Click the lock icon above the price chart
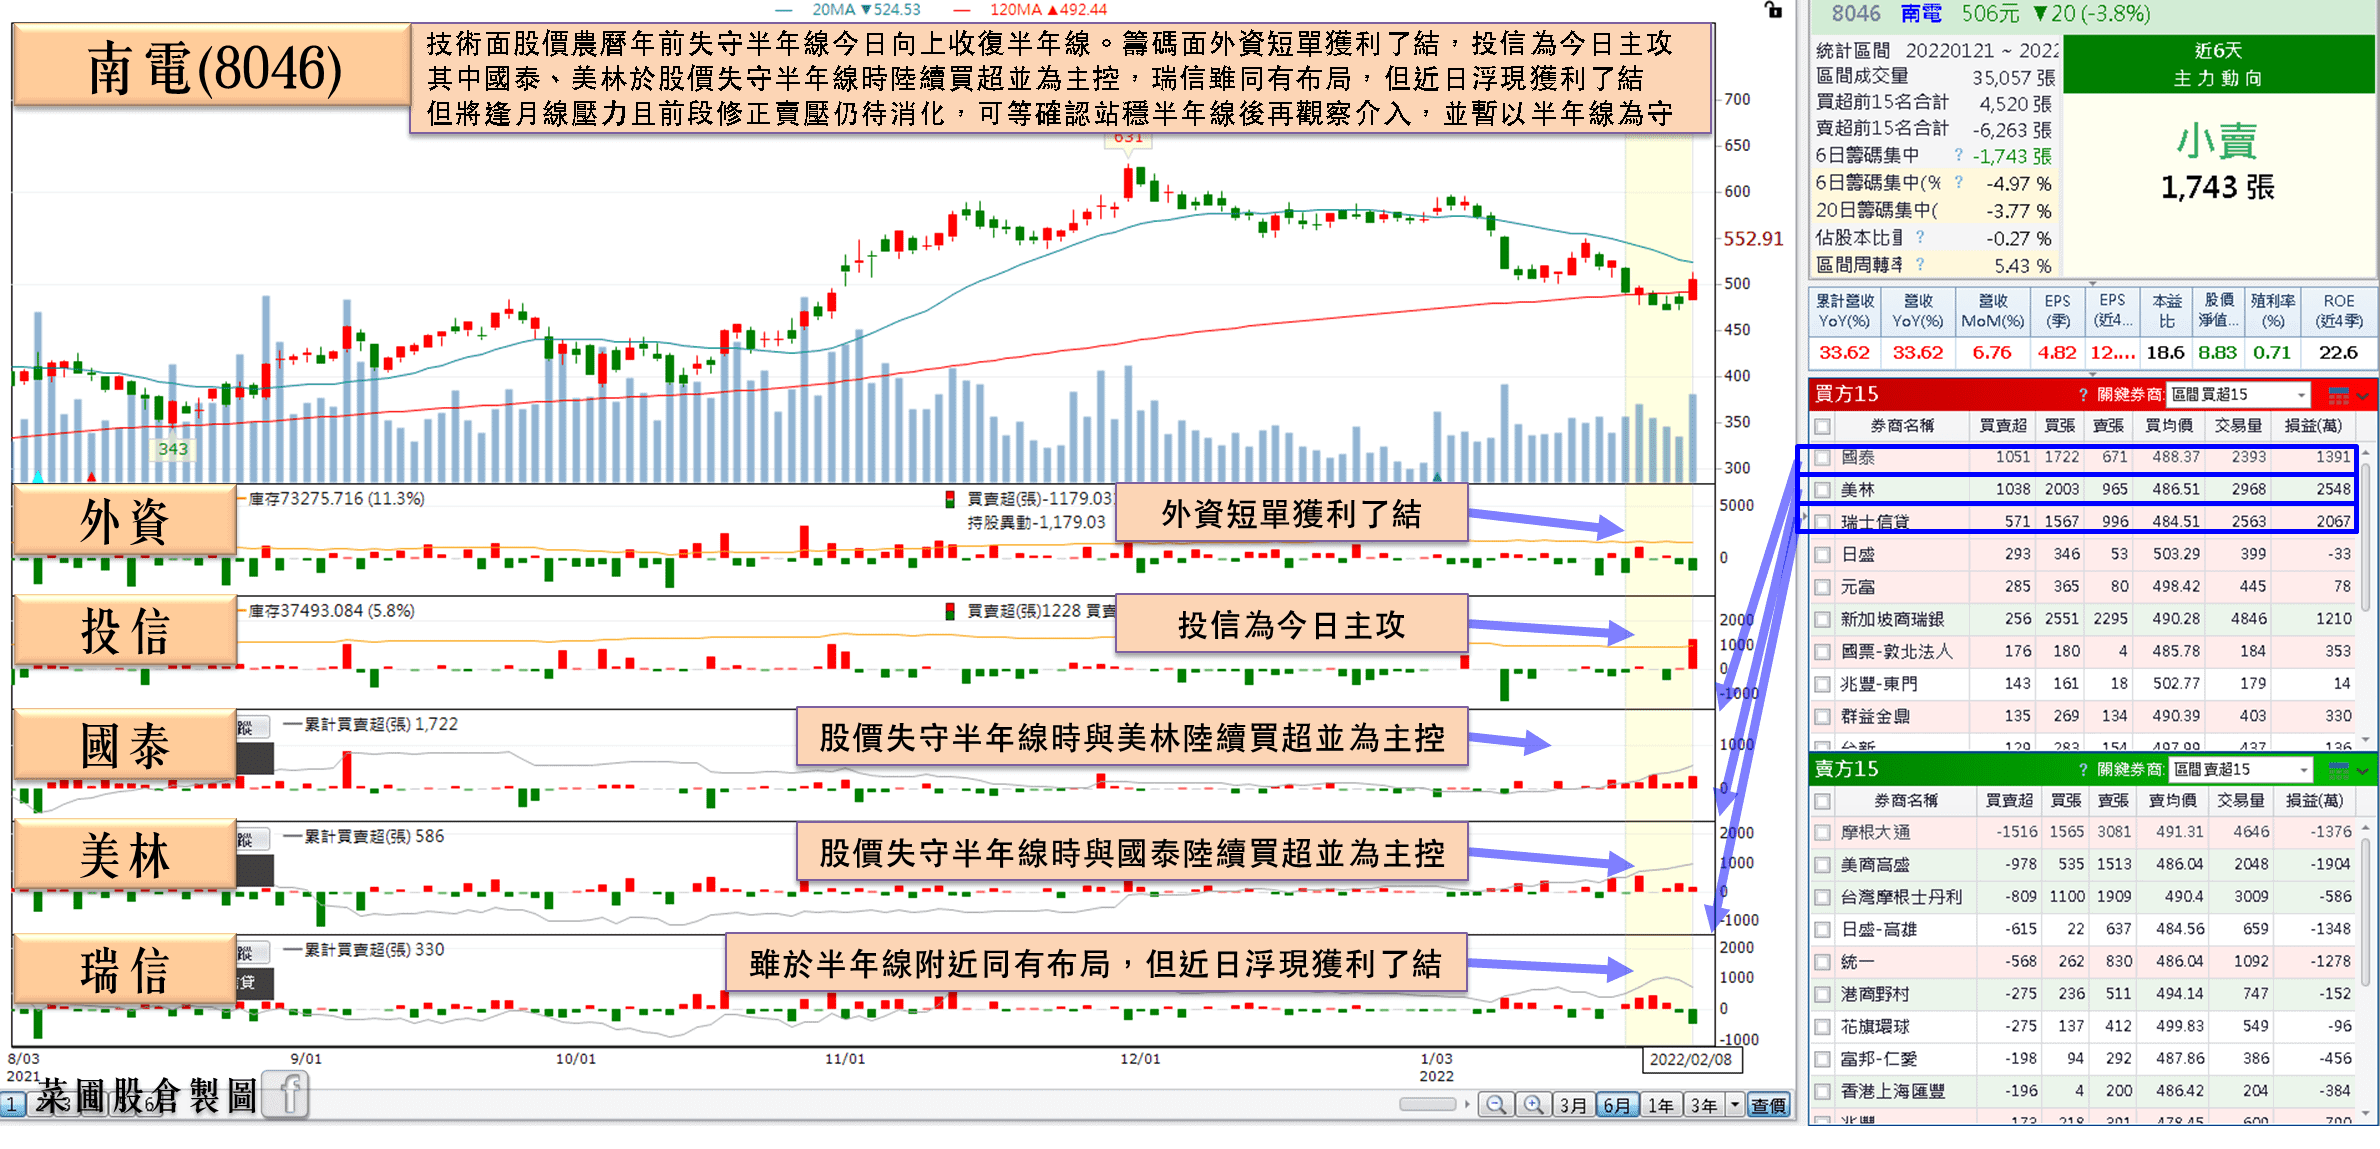Viewport: 2380px width, 1149px height. click(x=1773, y=10)
